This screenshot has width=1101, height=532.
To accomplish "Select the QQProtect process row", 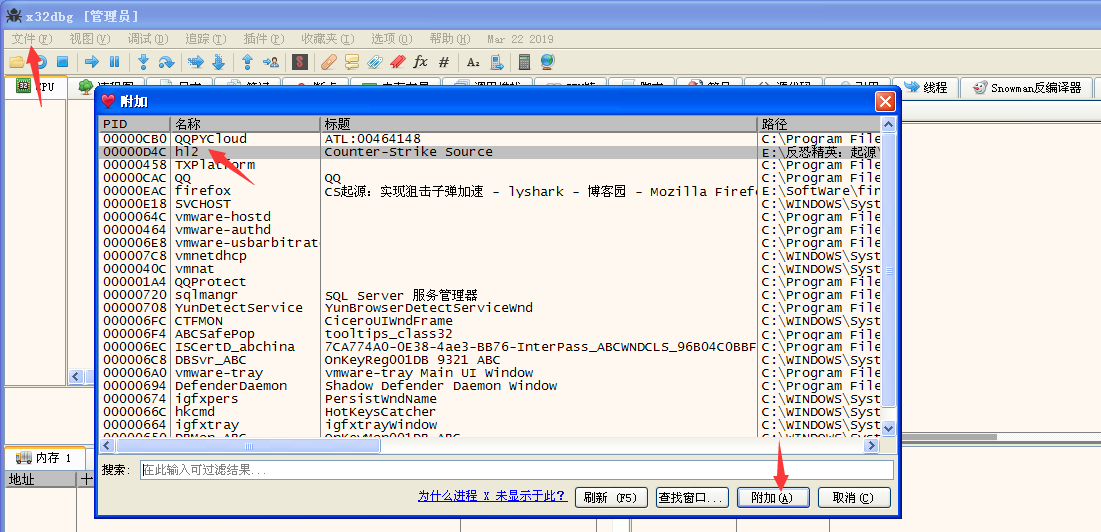I will point(490,282).
